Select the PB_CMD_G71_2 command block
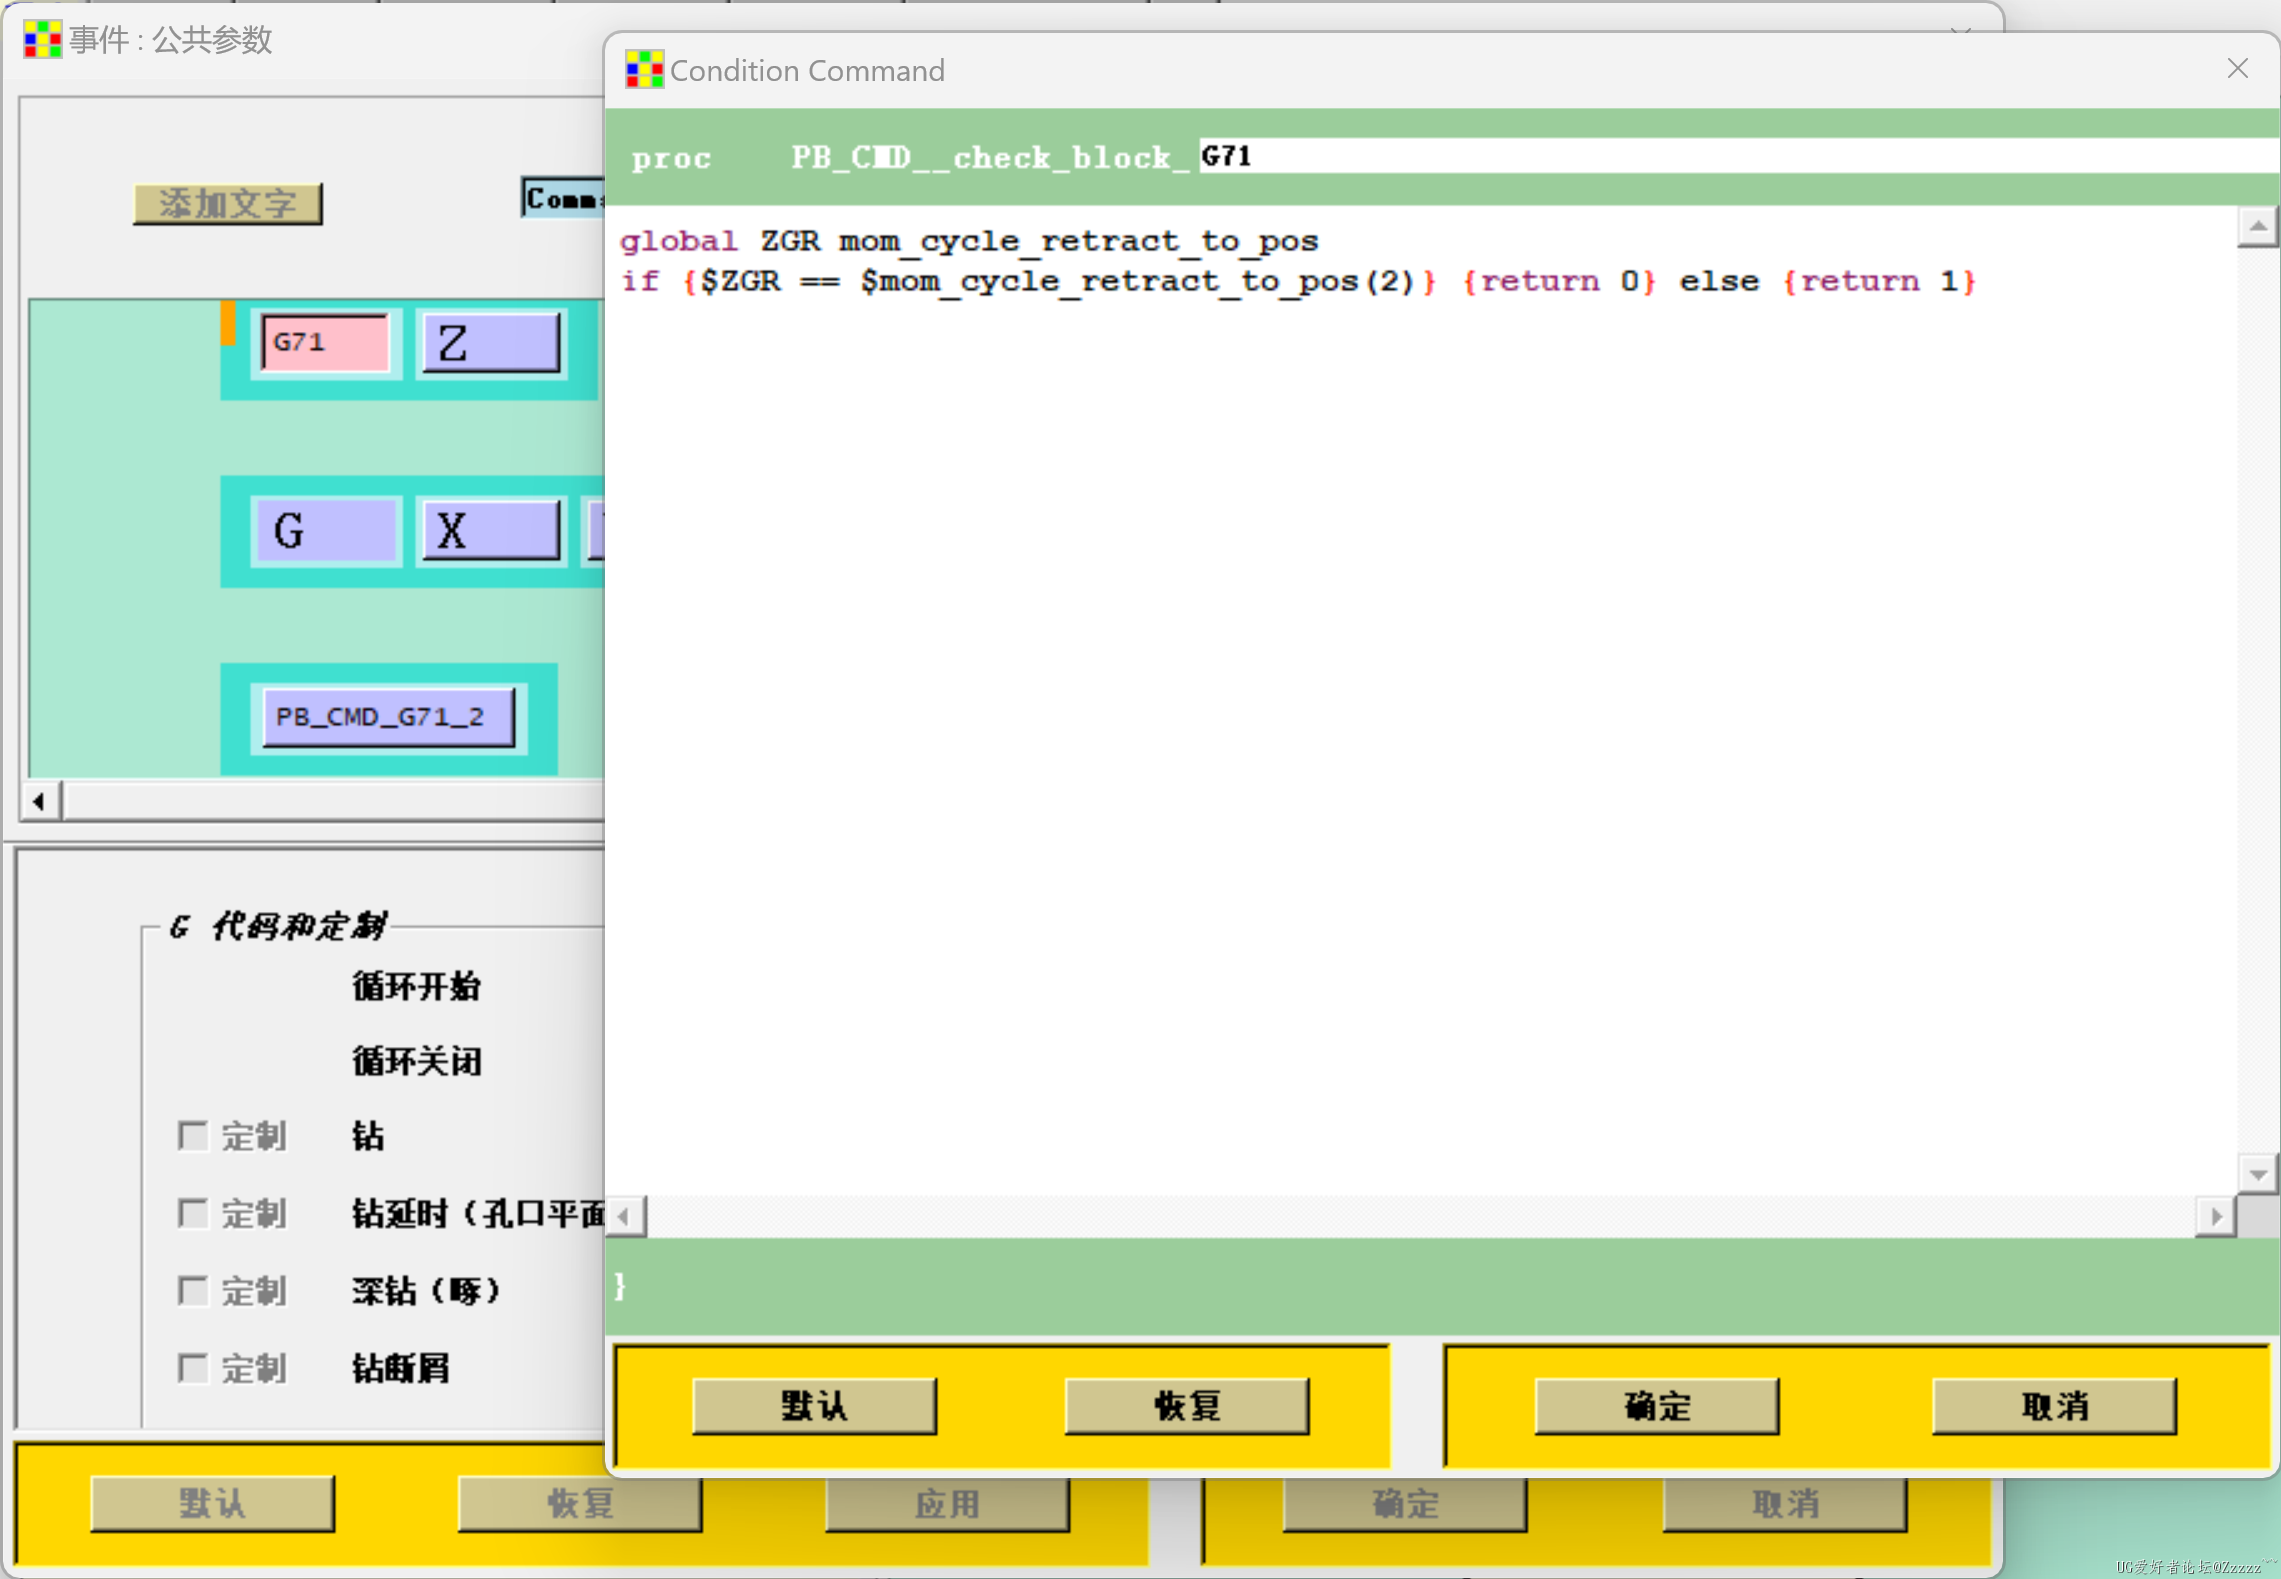 click(389, 717)
